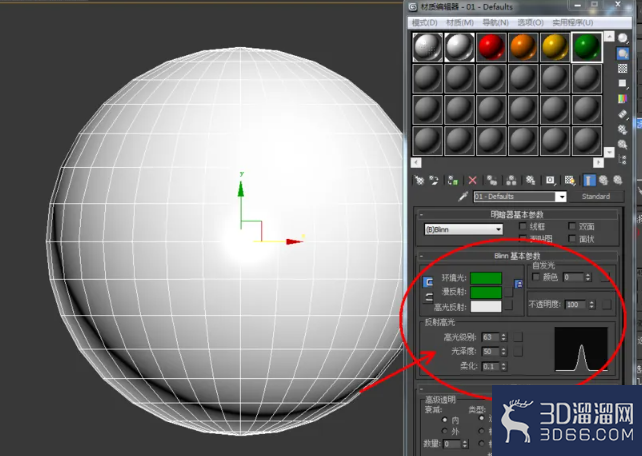
Task: Toggle Show Shaded Material in Viewport icon
Action: 570,180
